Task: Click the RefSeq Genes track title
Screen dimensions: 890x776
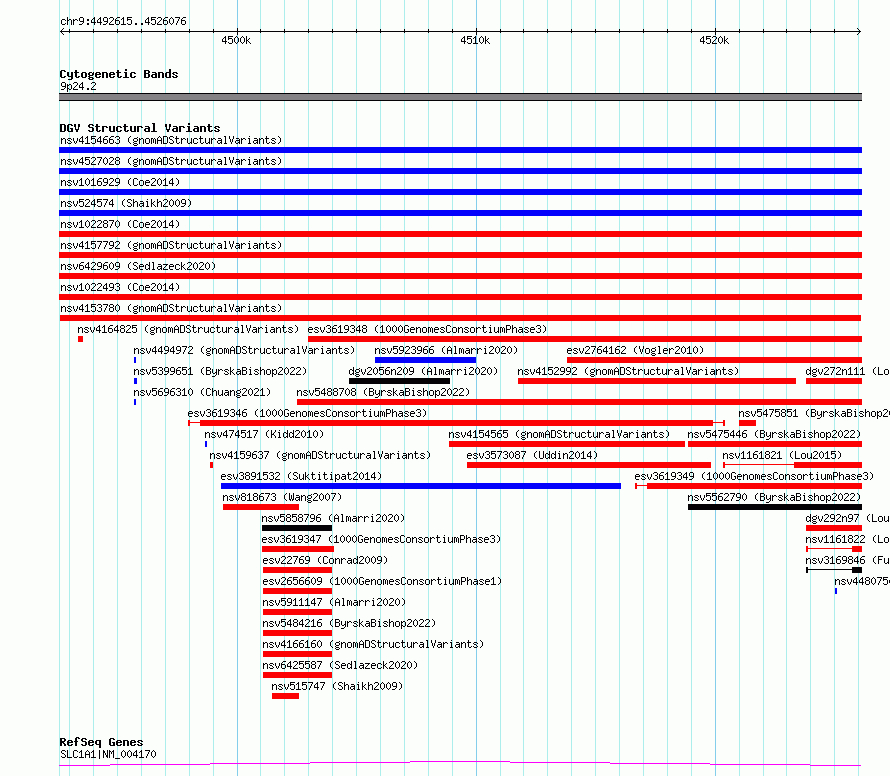Action: [x=101, y=742]
